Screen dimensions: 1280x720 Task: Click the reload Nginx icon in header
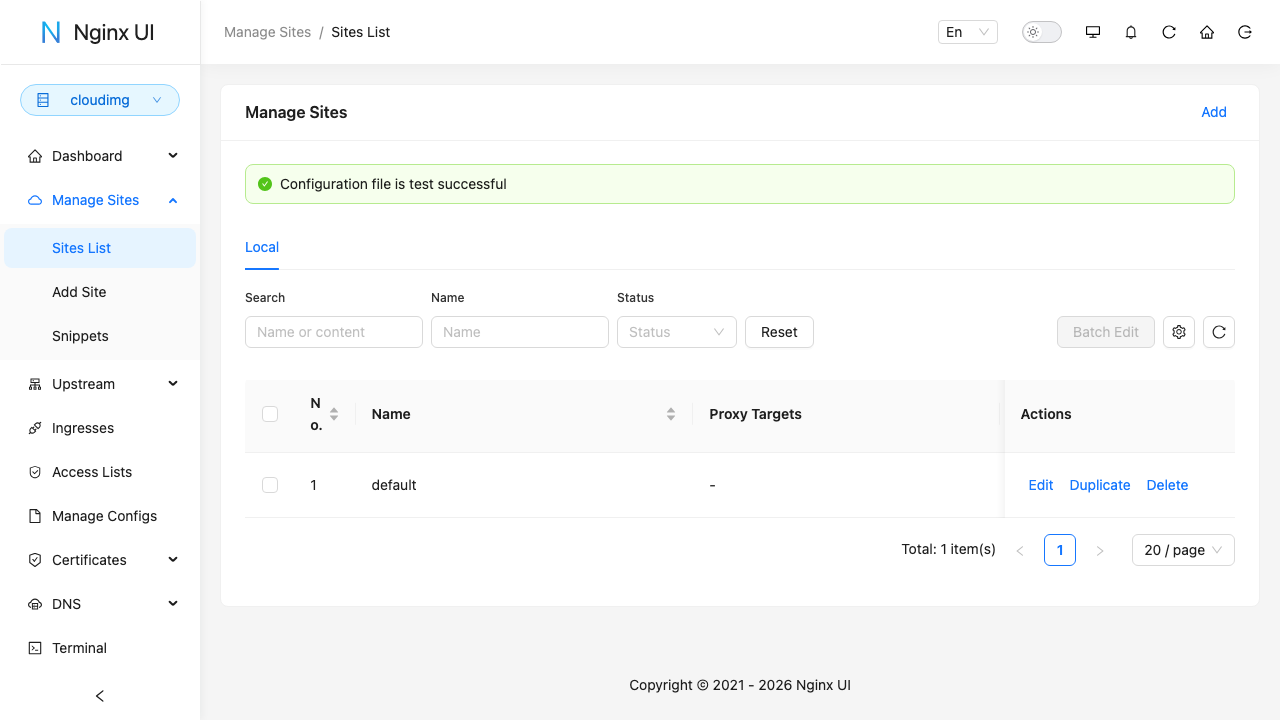pyautogui.click(x=1169, y=32)
